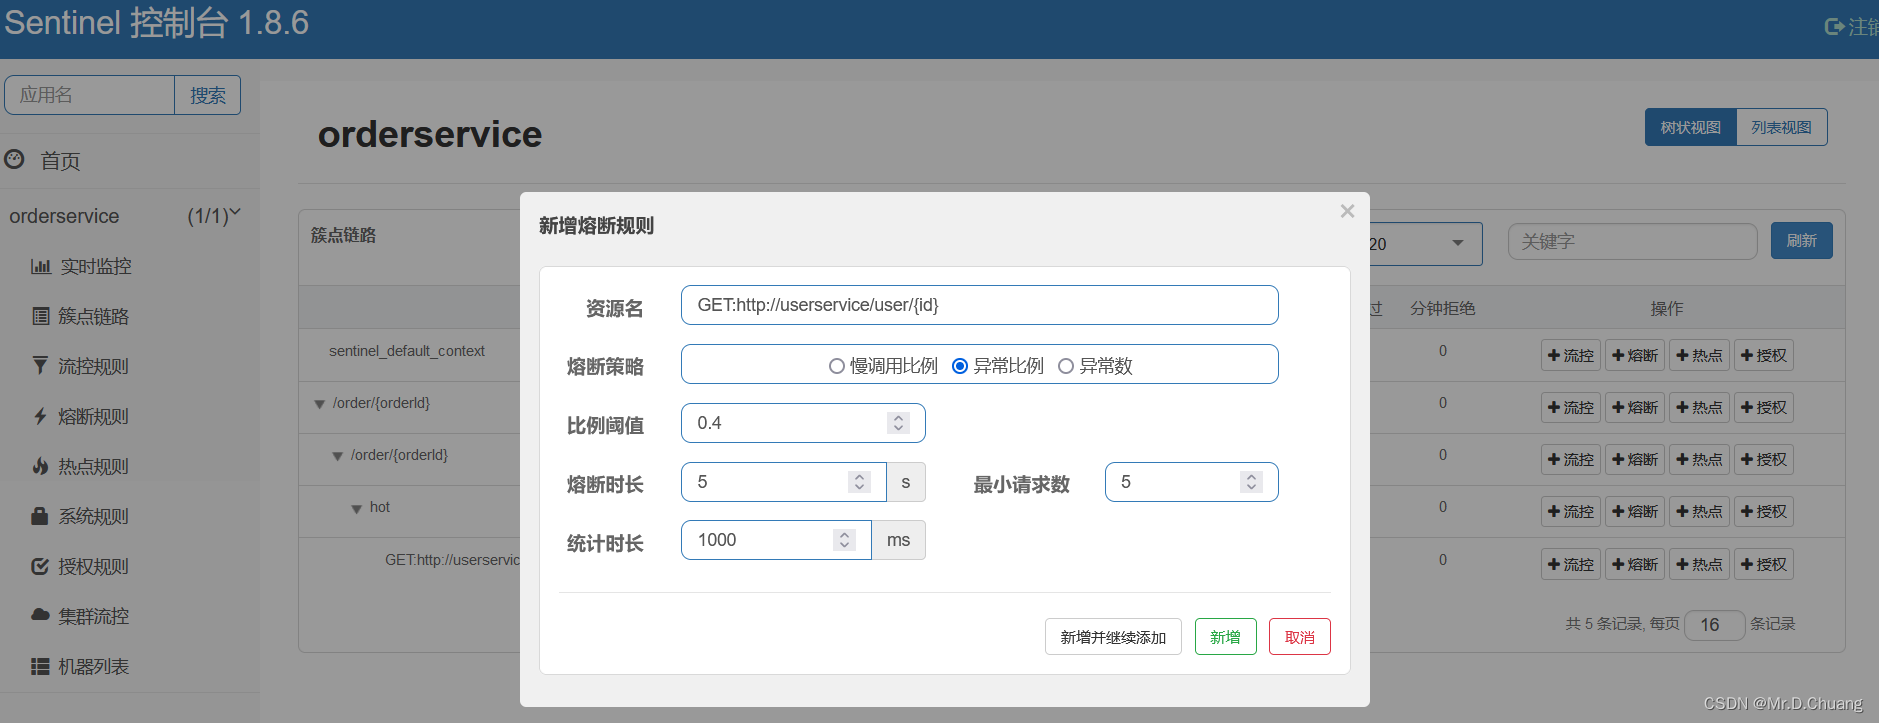This screenshot has width=1879, height=723.
Task: Focus the 关键字 filter input
Action: coord(1632,241)
